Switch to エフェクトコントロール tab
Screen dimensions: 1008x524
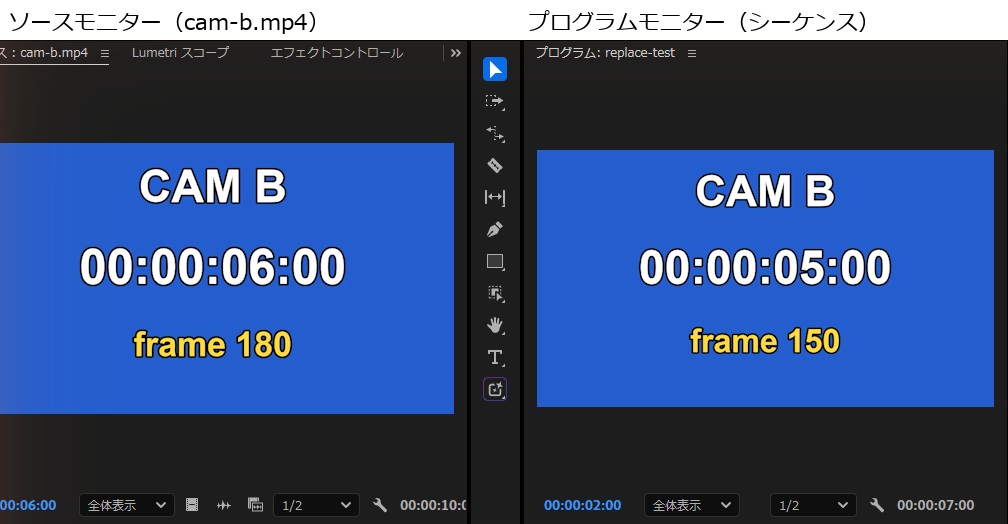tap(336, 53)
